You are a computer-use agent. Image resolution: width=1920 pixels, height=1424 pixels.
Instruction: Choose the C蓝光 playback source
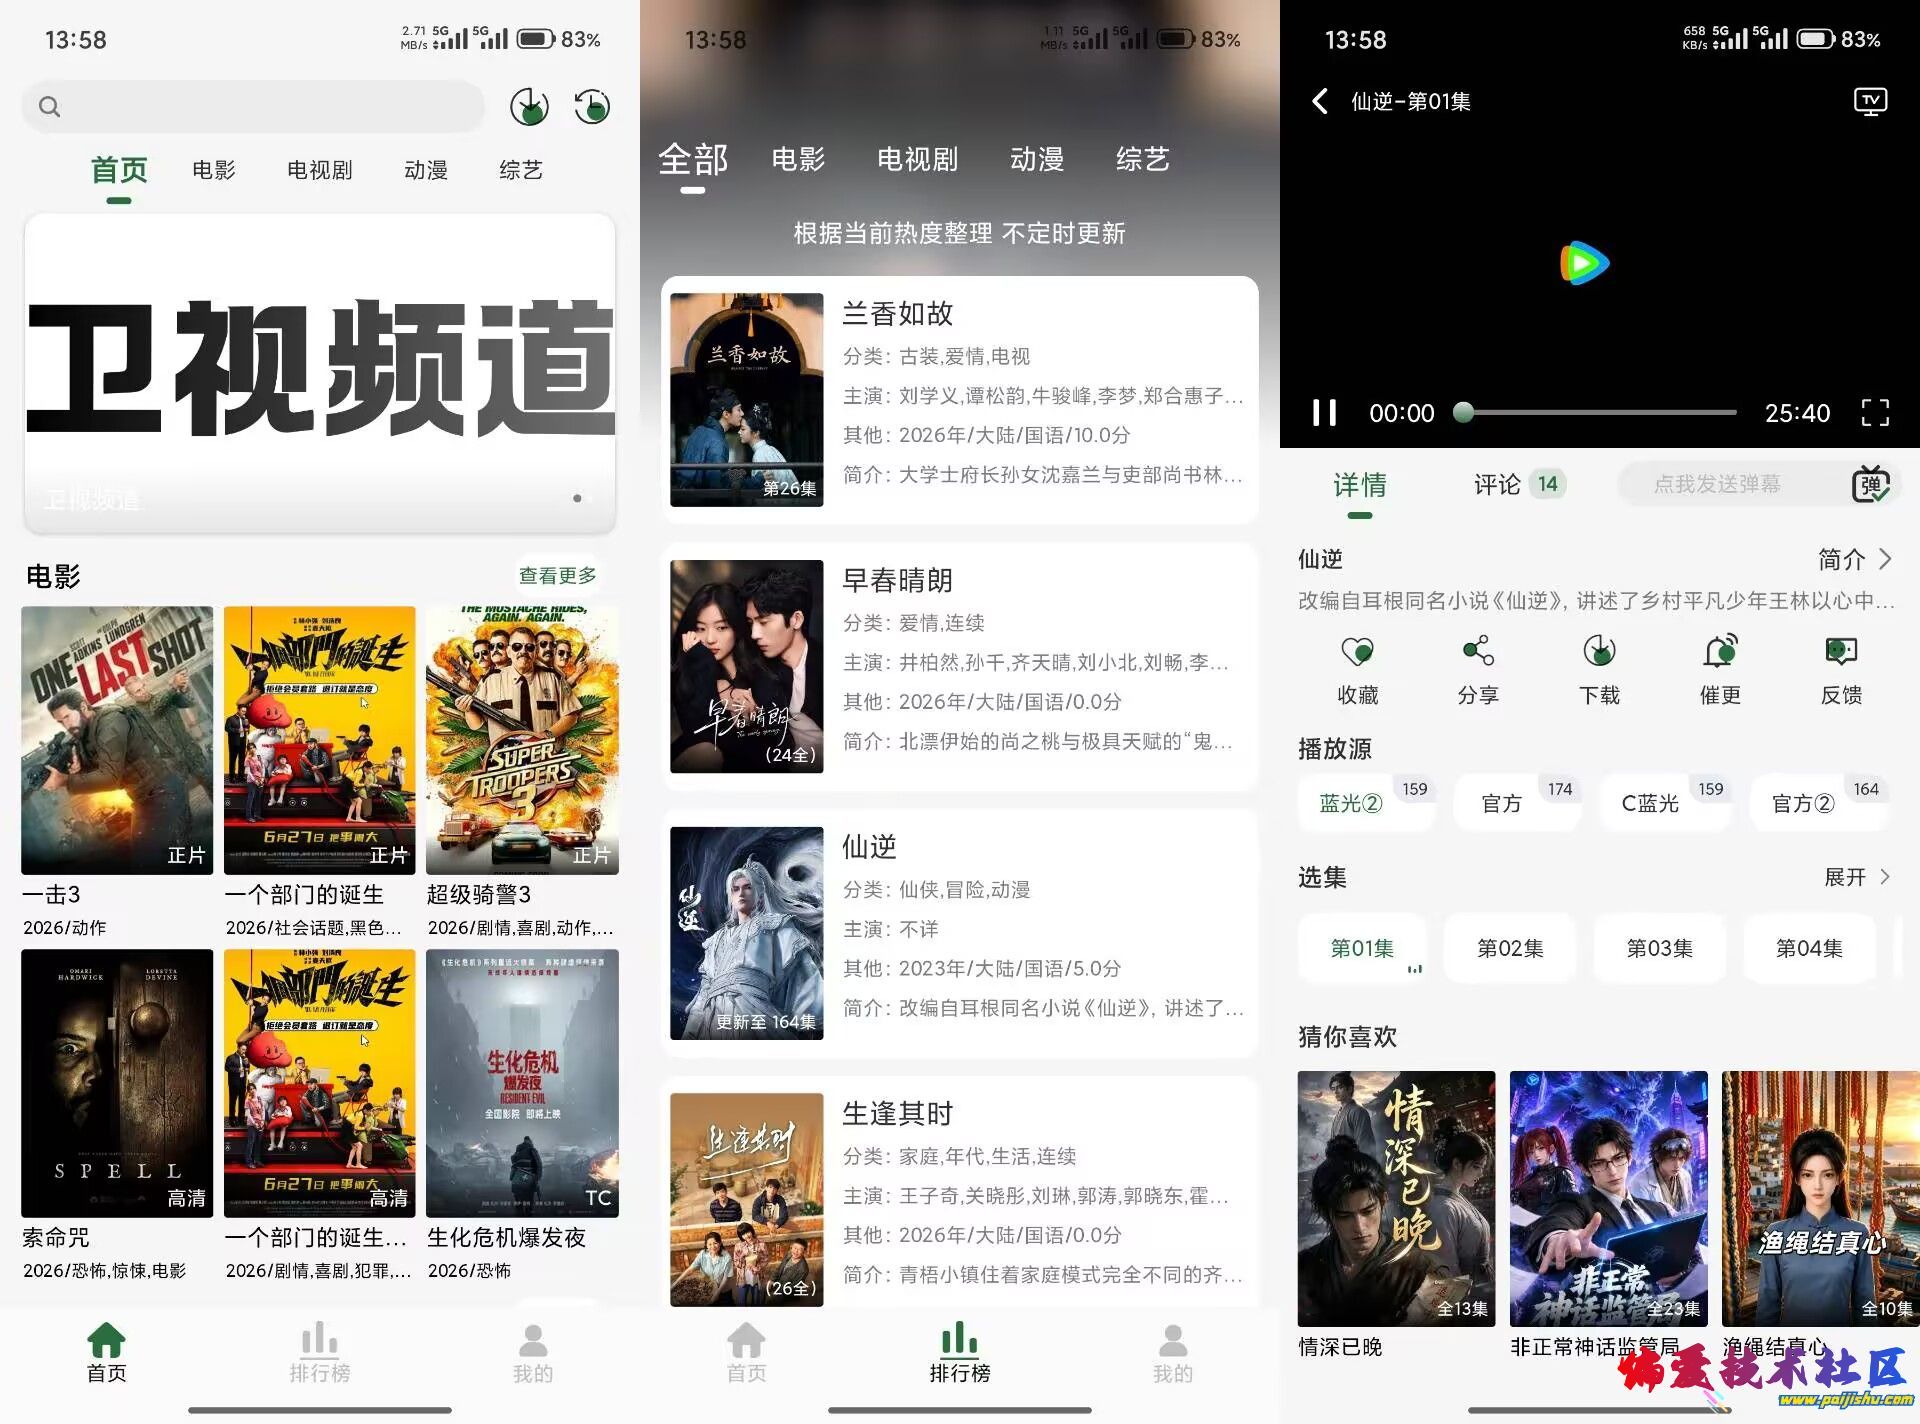[1666, 803]
